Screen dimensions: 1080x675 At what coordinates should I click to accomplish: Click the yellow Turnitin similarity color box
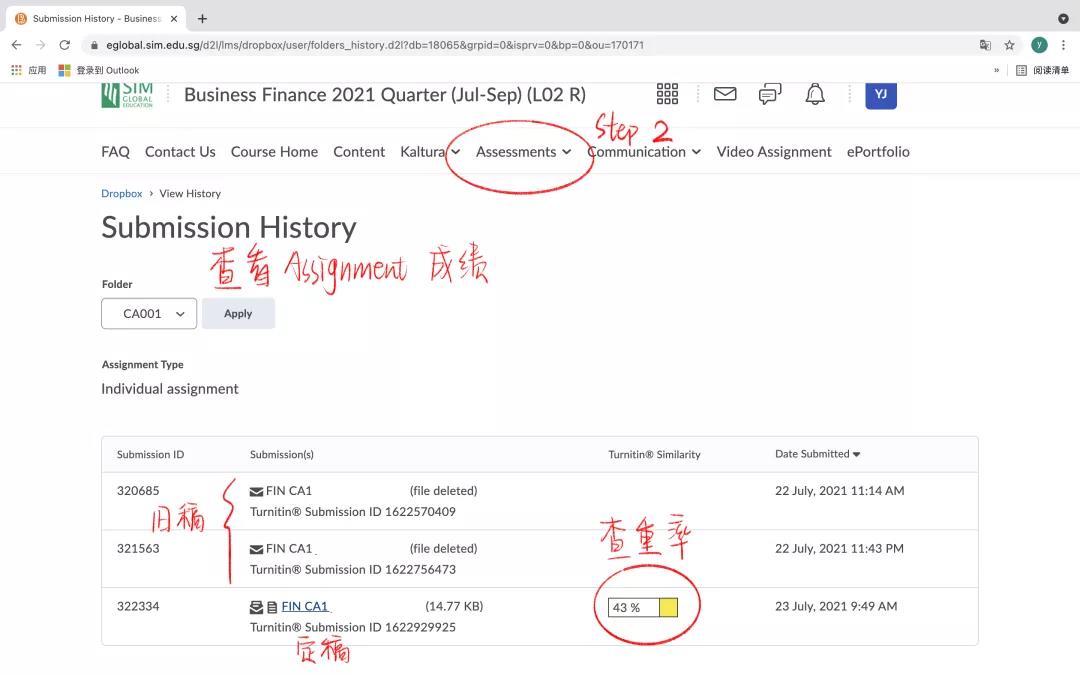point(668,607)
